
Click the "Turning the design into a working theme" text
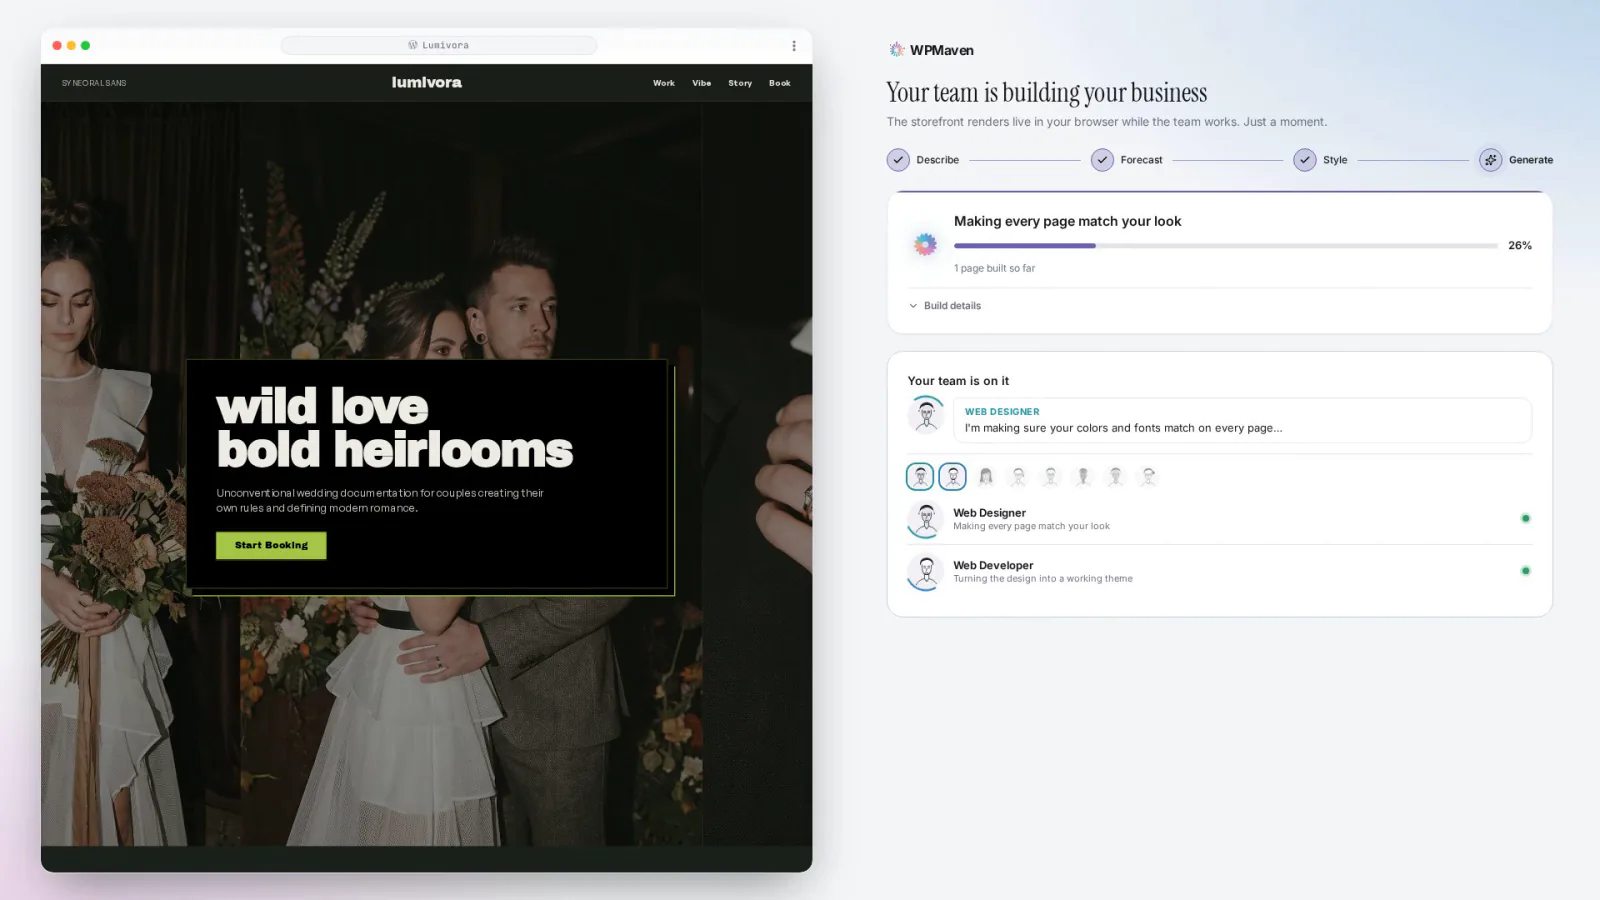[x=1043, y=579]
